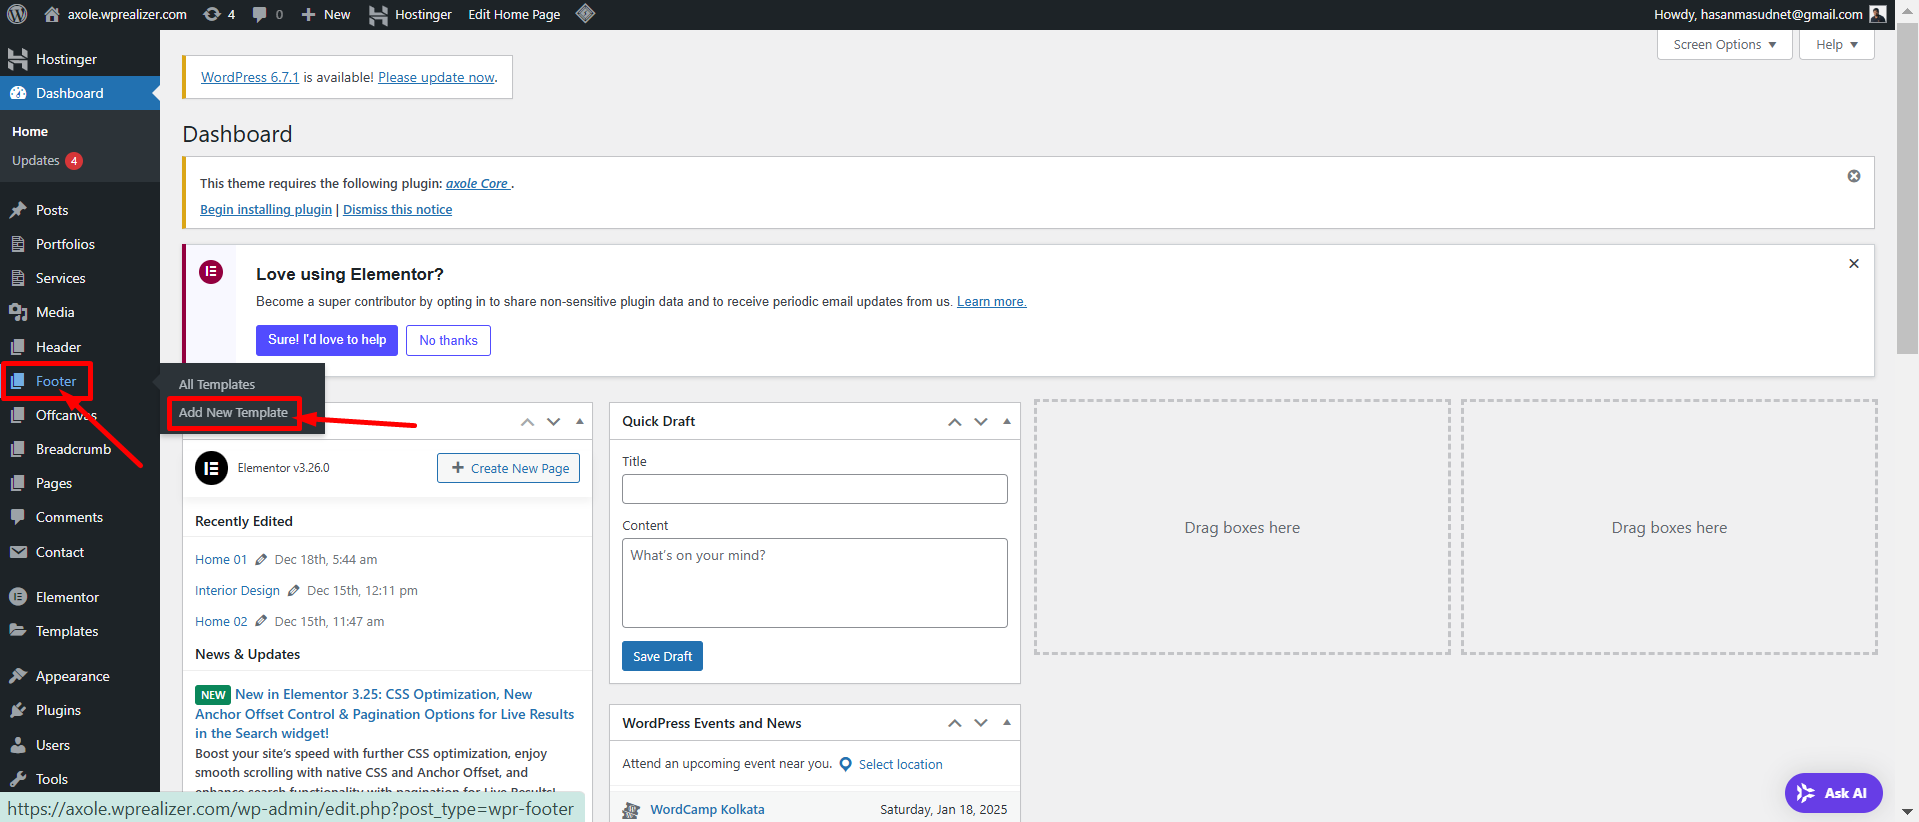Dismiss the axole Core plugin notice
This screenshot has height=822, width=1919.
[1854, 176]
